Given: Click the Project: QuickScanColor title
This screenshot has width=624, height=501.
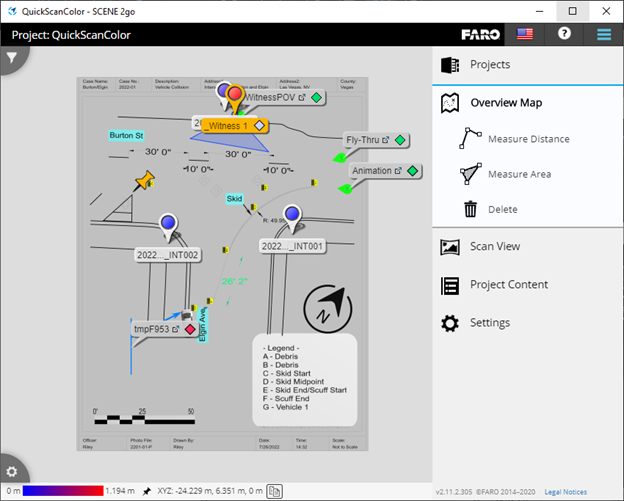Looking at the screenshot, I should [x=71, y=35].
